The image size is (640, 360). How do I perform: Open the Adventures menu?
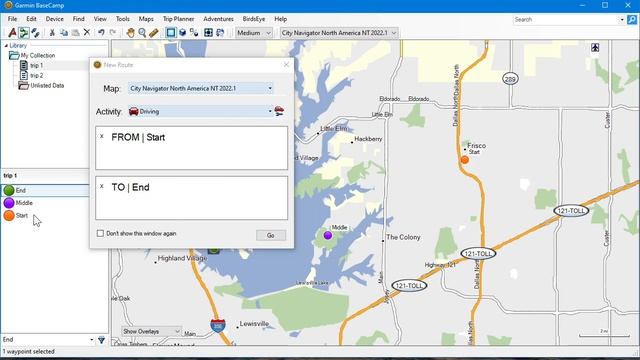point(218,19)
